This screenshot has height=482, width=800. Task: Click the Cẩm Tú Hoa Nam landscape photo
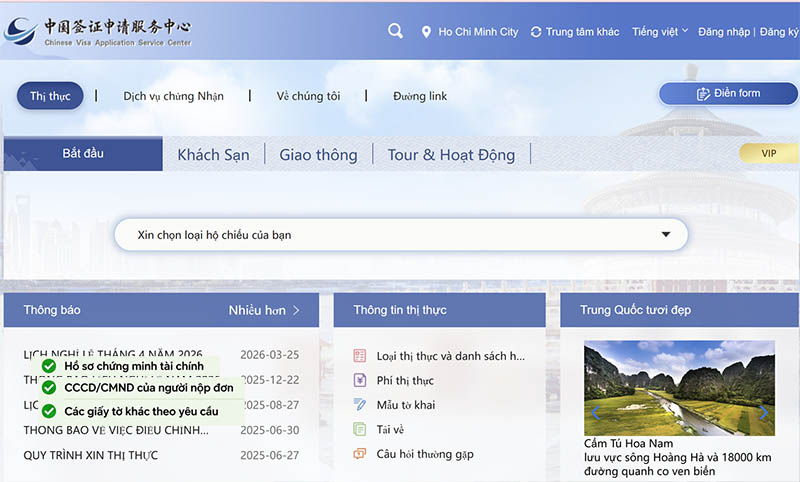[x=679, y=388]
